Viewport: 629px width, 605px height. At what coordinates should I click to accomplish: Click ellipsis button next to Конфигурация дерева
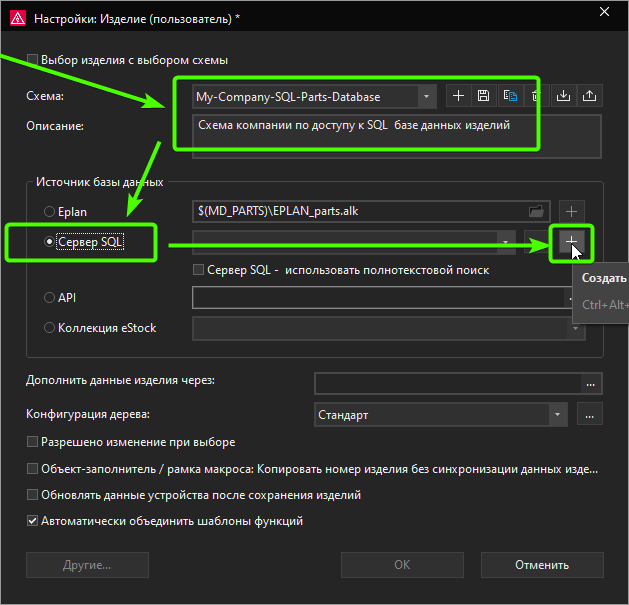coord(590,414)
